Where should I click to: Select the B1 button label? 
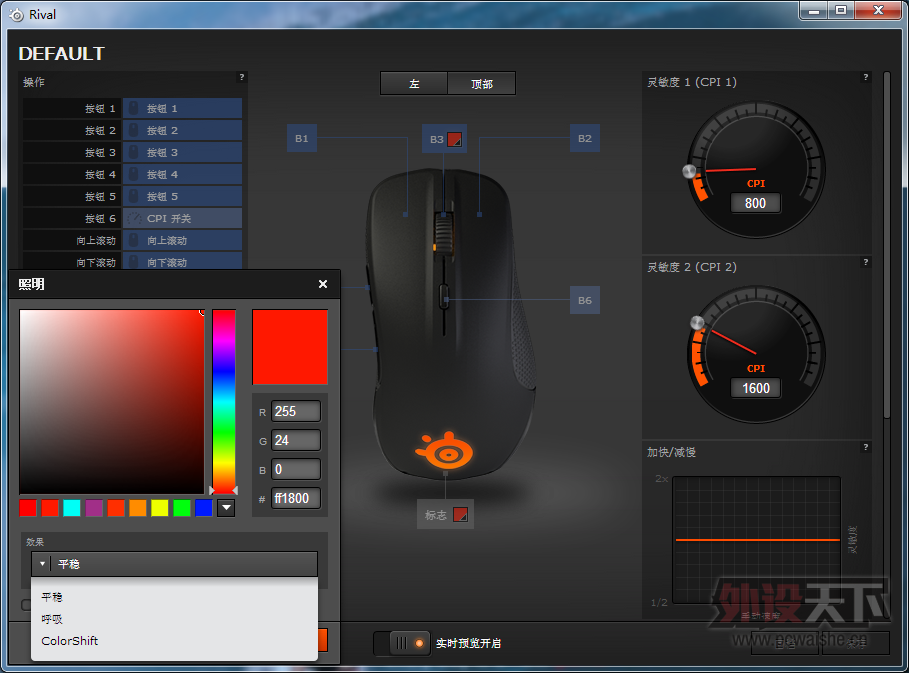(x=302, y=139)
